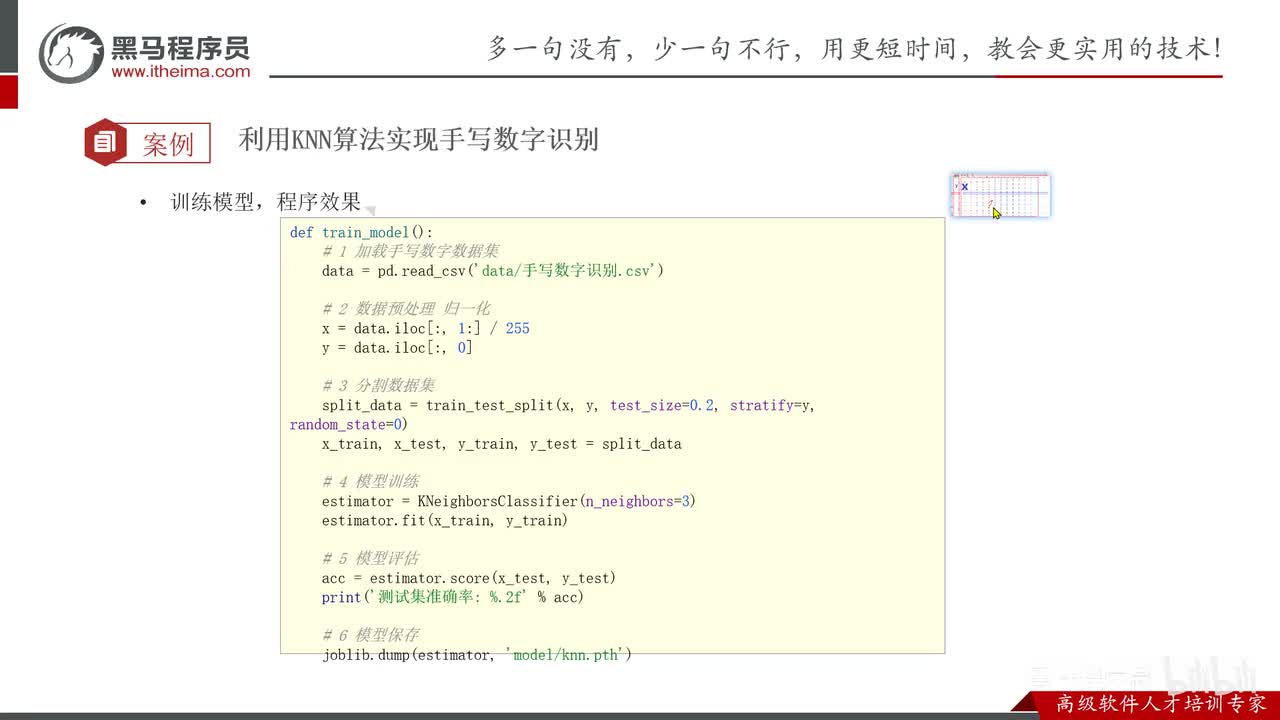Click the itheima horse logo
Screen dimensions: 1280x720
[70, 54]
